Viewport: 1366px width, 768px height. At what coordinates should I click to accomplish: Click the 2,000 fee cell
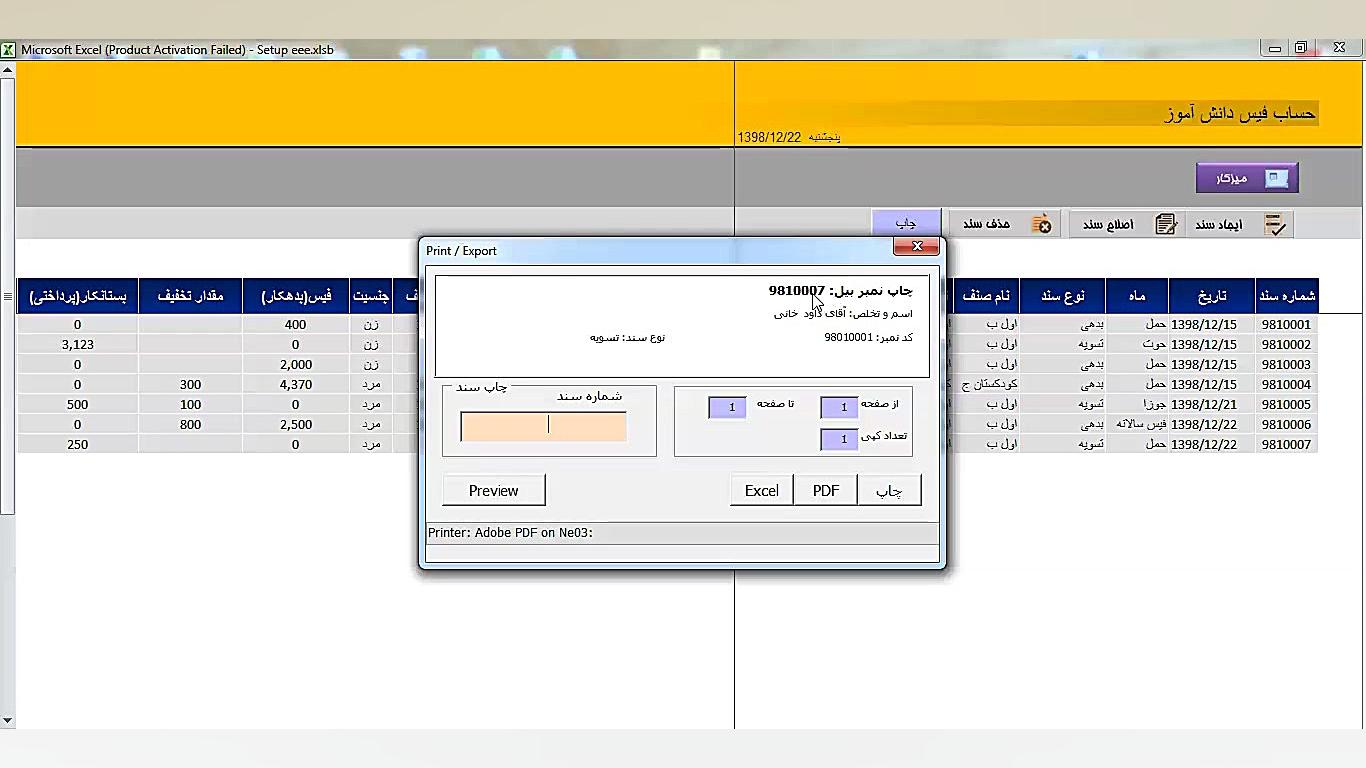tap(296, 364)
